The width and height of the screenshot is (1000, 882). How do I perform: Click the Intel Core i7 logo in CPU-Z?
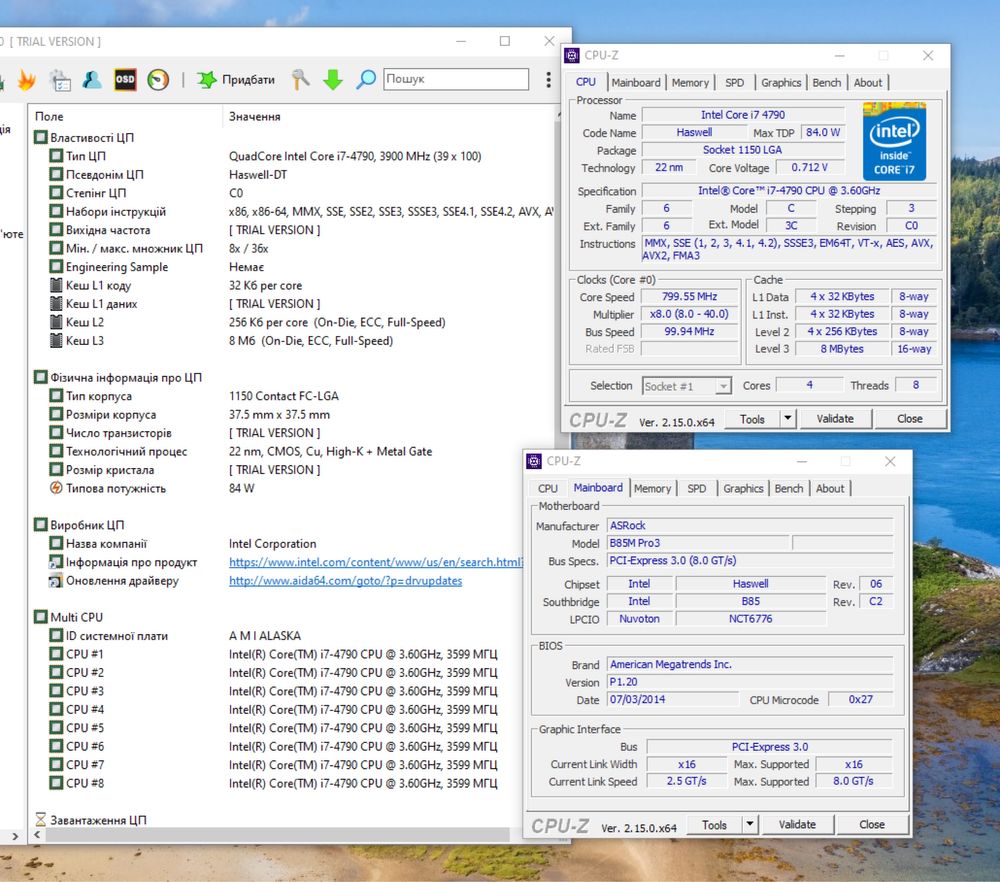(x=894, y=141)
